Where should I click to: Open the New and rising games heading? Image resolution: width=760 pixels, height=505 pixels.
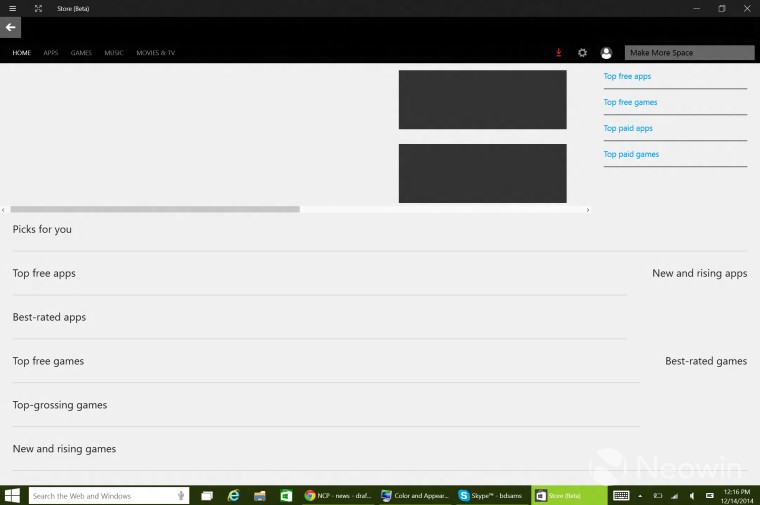coord(64,449)
